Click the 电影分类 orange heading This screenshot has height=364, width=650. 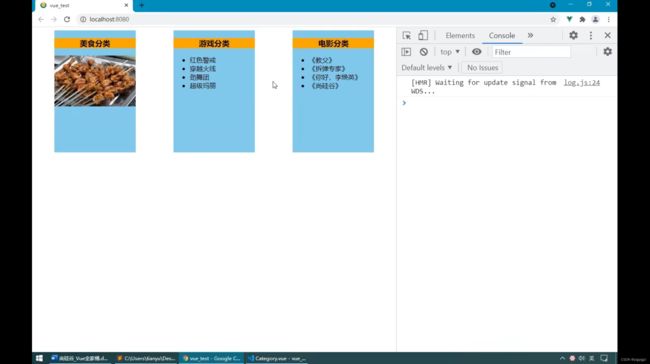[333, 43]
